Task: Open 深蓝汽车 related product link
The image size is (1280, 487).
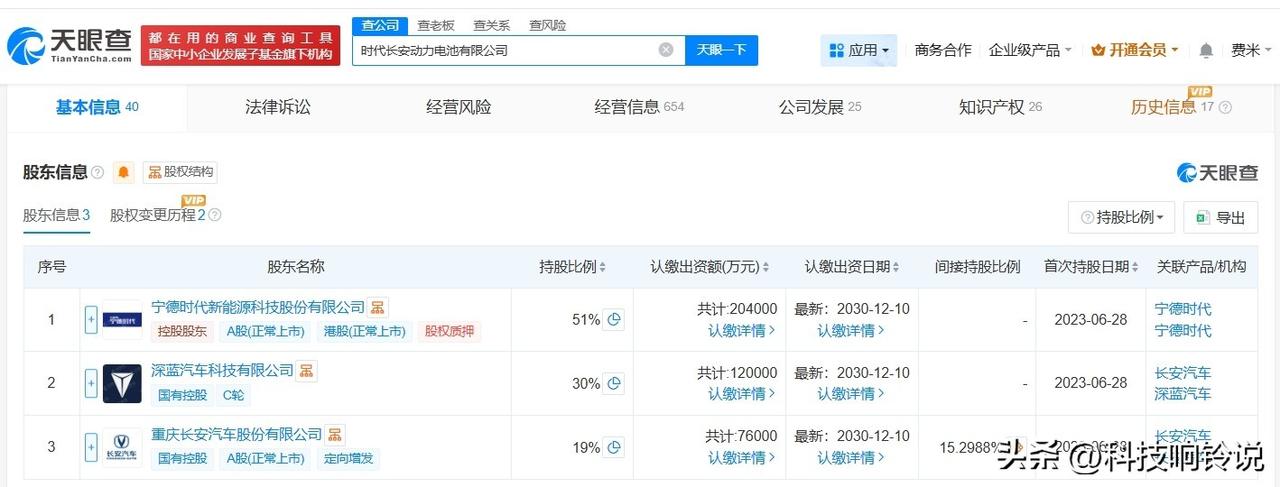Action: 1183,394
